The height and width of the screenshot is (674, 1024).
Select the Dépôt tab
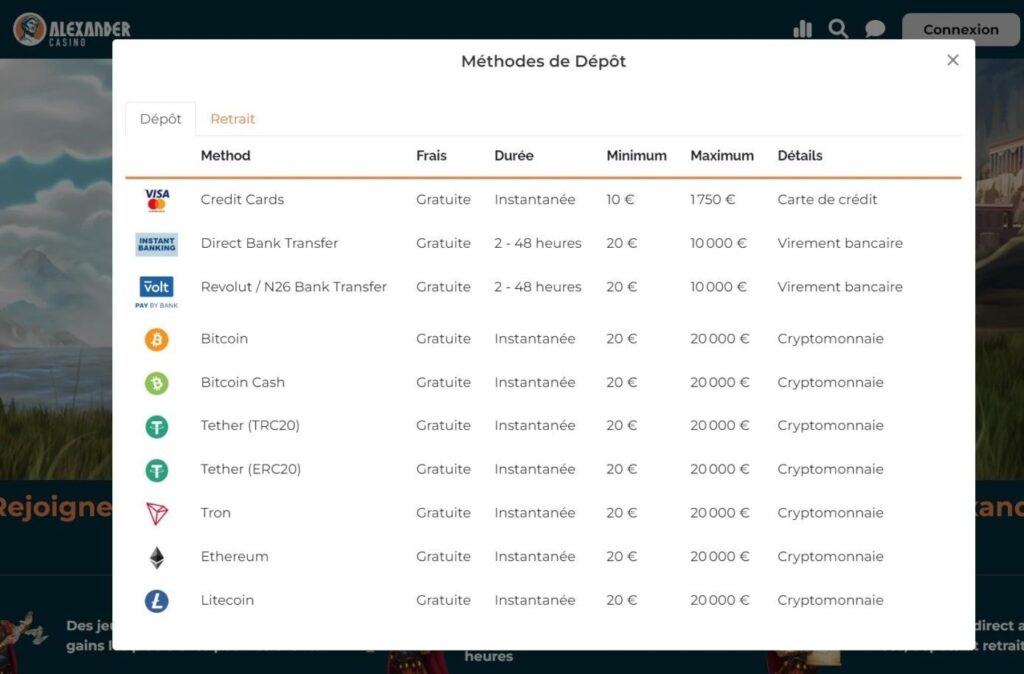coord(161,119)
